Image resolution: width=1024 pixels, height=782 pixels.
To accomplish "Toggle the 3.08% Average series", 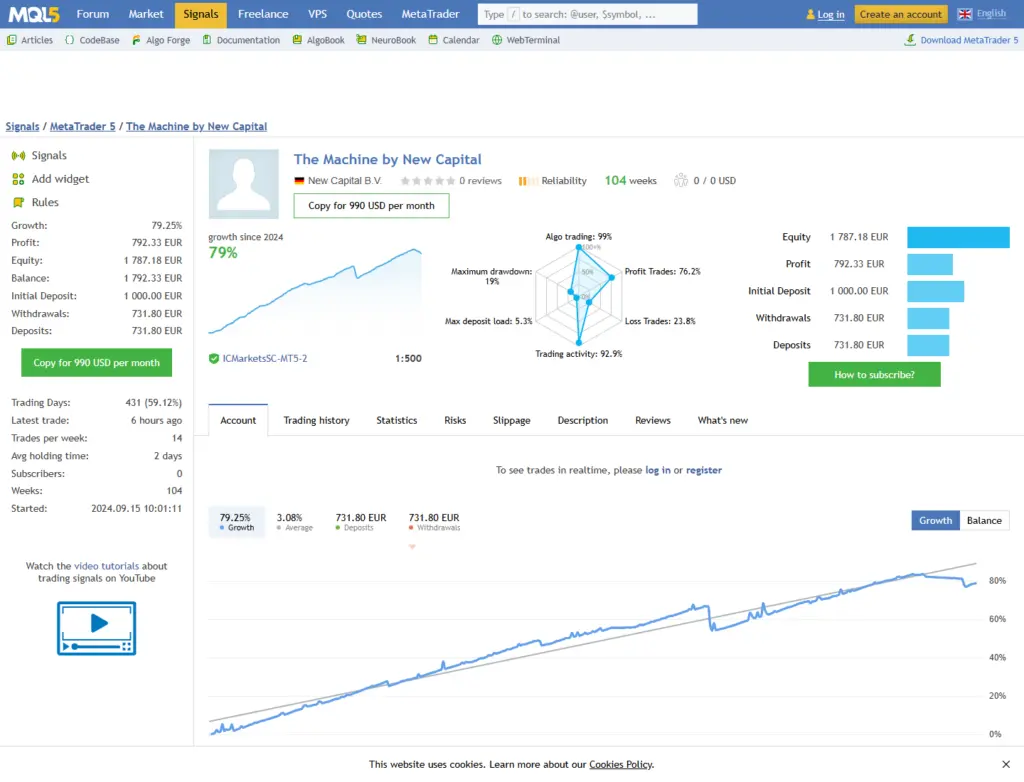I will (x=294, y=522).
